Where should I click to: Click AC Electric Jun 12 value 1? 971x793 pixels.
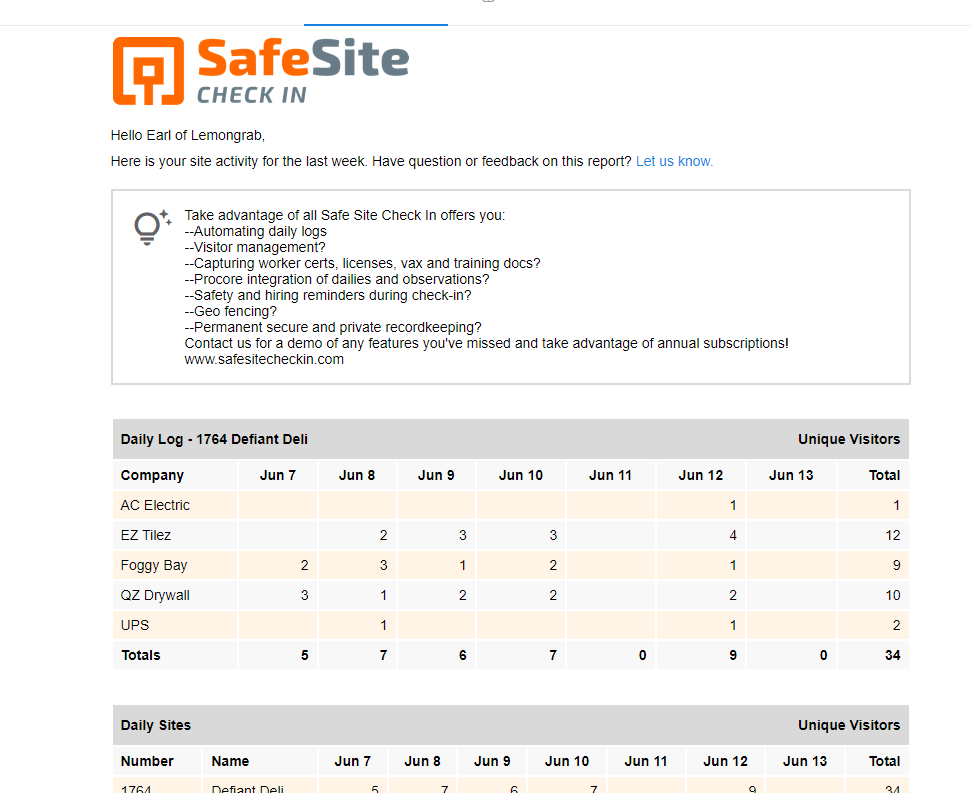(x=733, y=505)
